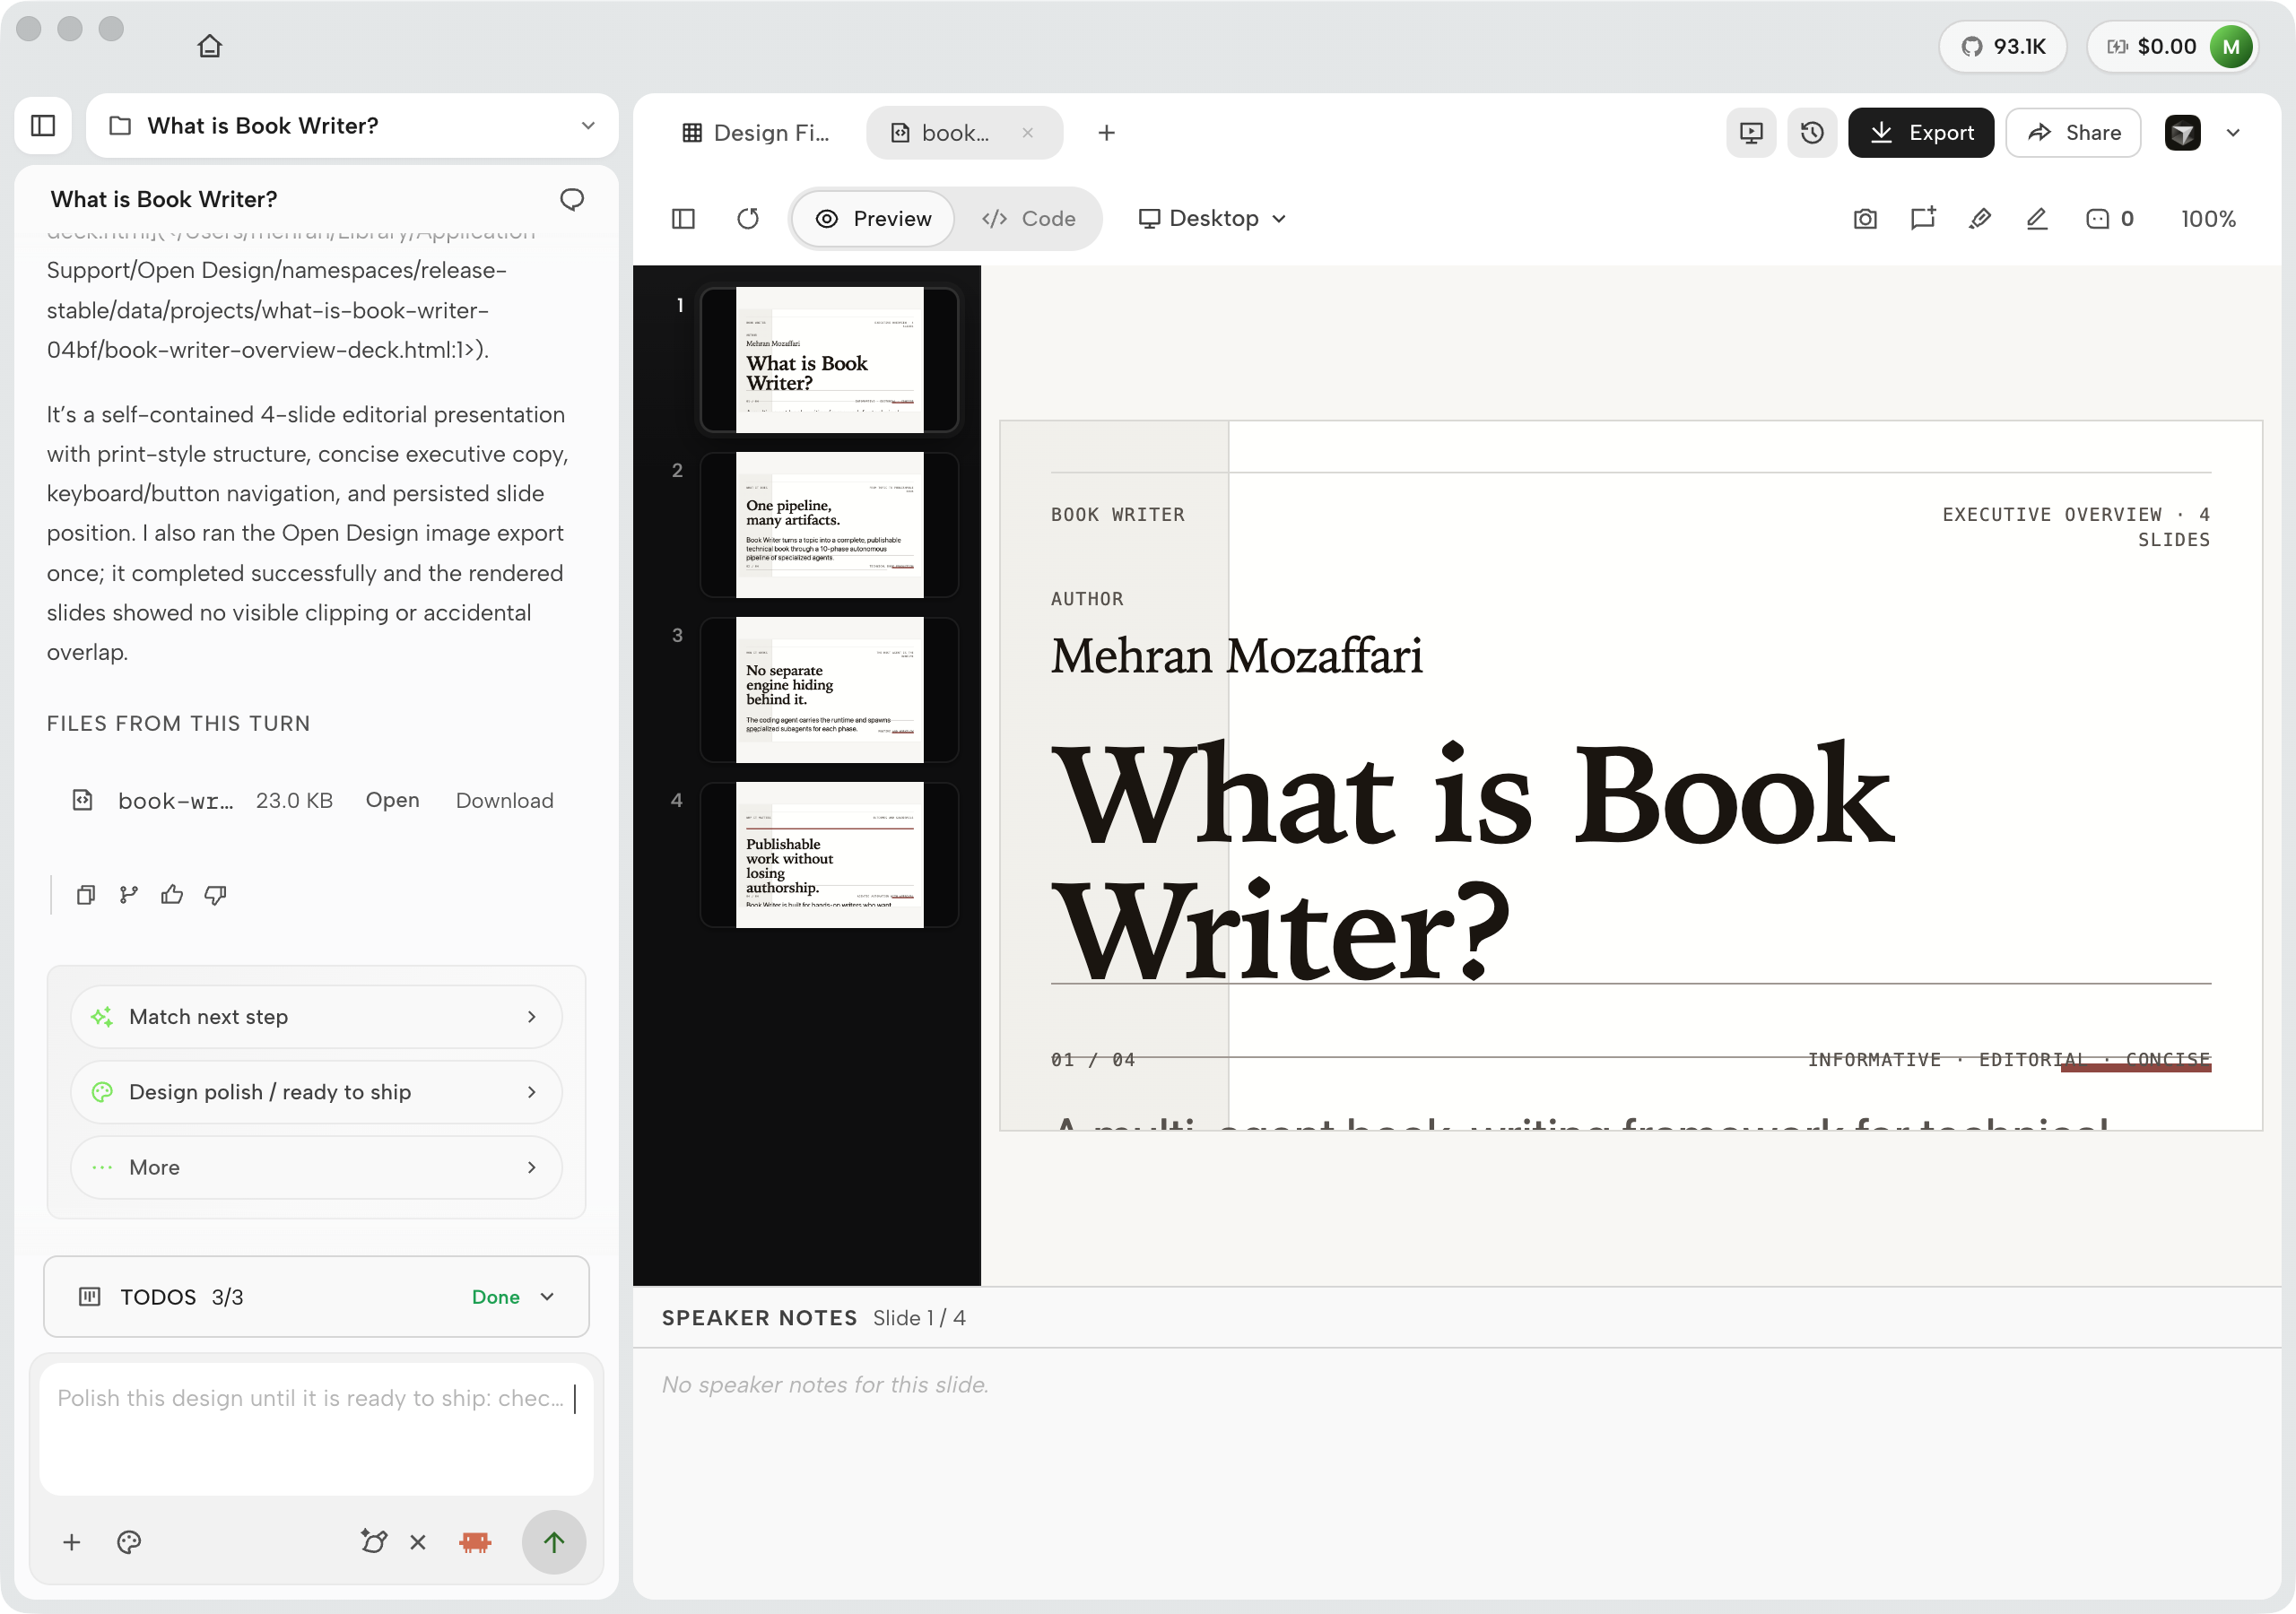Open the 100% zoom control
2296x1614 pixels.
tap(2208, 219)
